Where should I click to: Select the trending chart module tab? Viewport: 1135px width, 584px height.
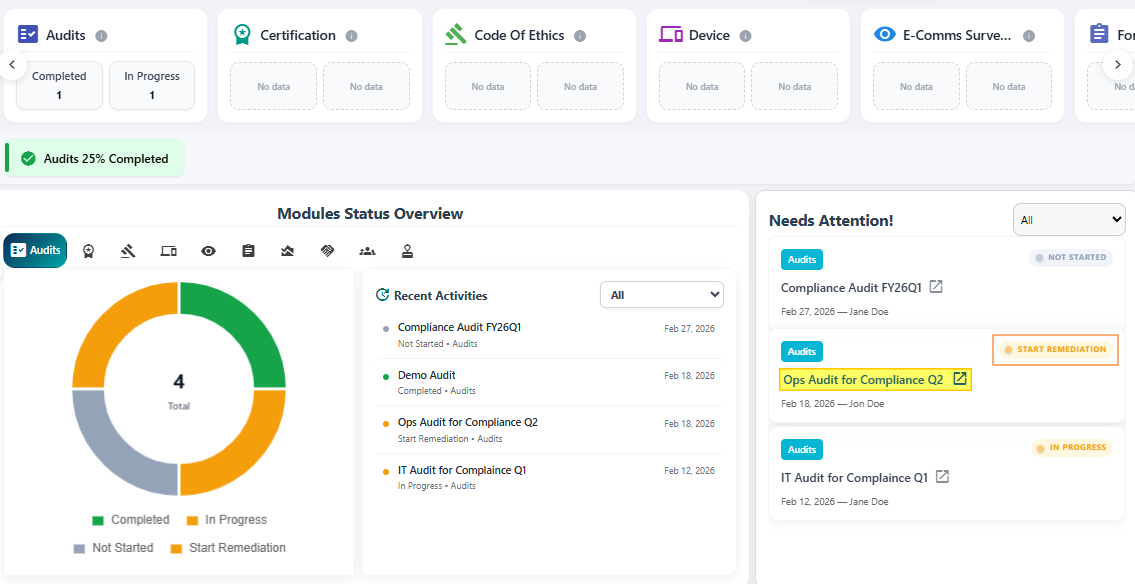[x=288, y=251]
